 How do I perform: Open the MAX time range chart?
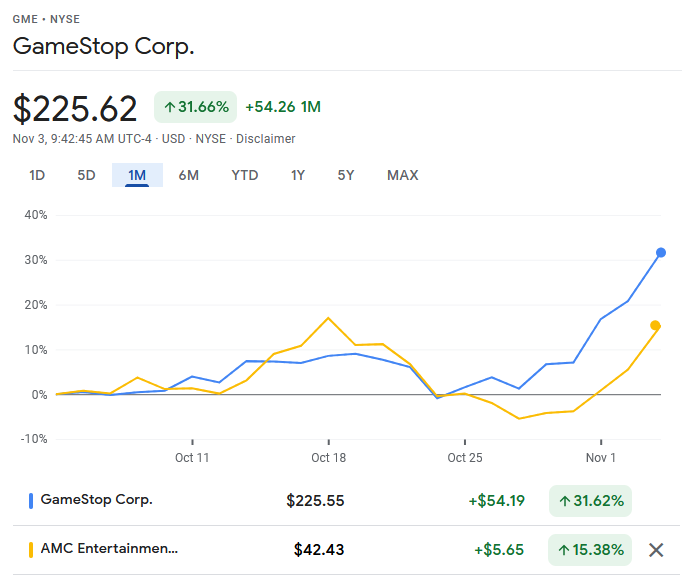(x=403, y=175)
